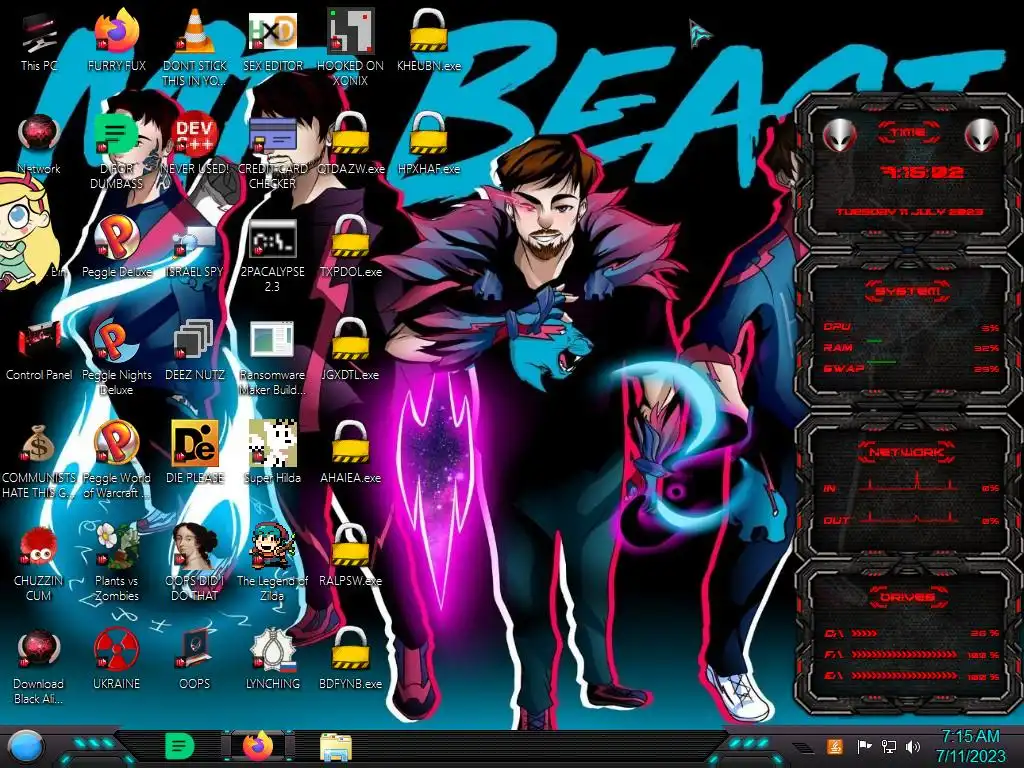Open the This PC desktop icon
1024x768 pixels.
(x=39, y=39)
